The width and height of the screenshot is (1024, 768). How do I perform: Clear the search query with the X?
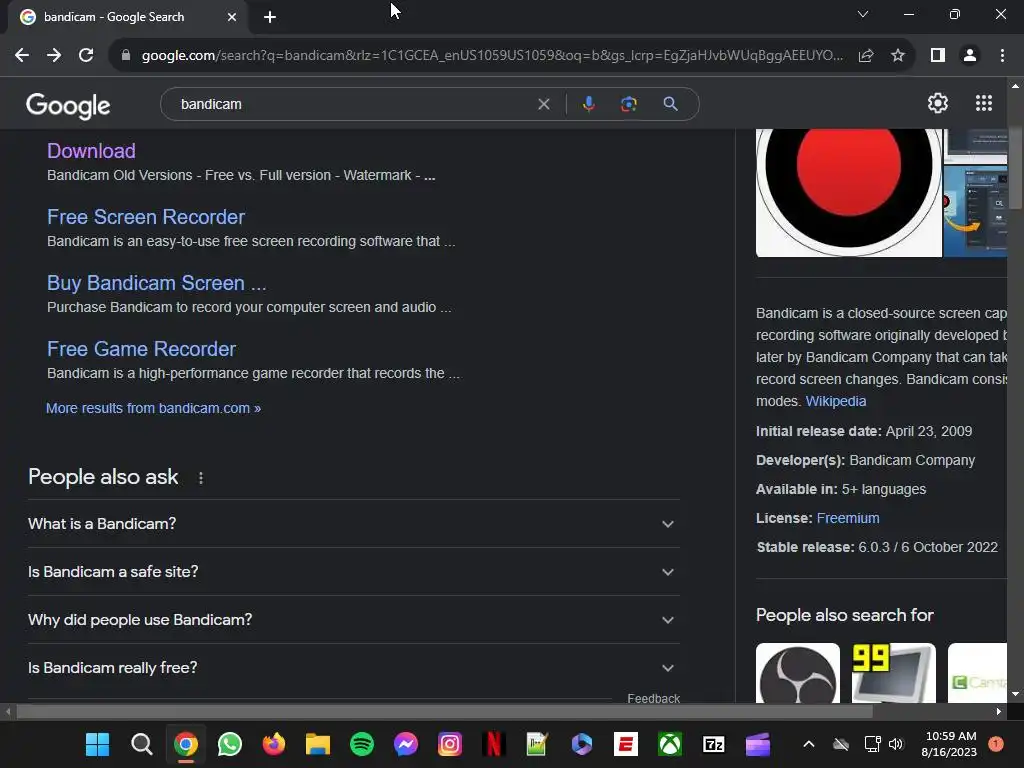click(x=543, y=104)
